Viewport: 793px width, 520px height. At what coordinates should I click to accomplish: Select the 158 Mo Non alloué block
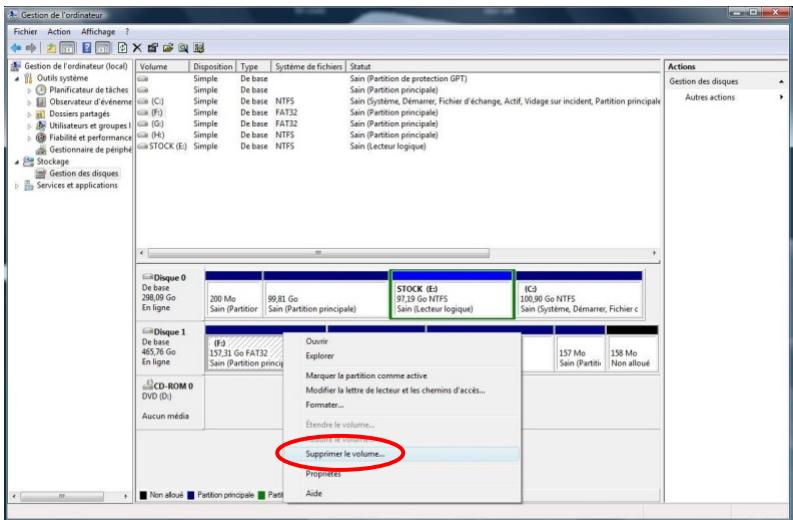click(x=632, y=349)
